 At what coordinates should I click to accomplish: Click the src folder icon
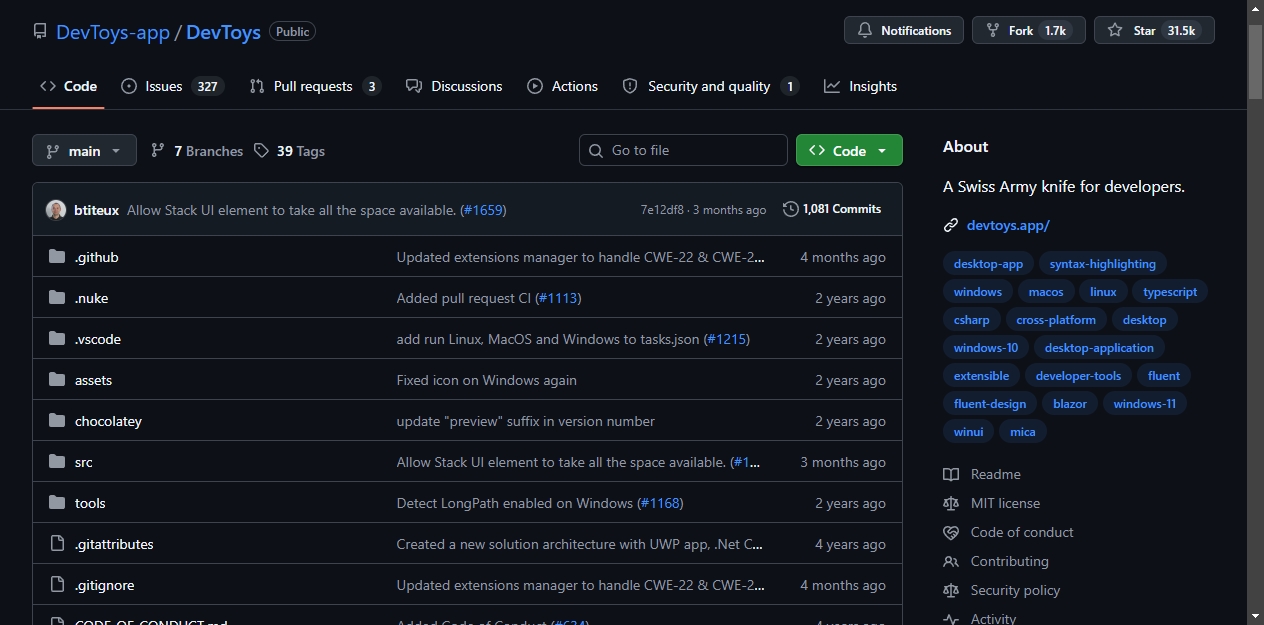click(x=57, y=462)
